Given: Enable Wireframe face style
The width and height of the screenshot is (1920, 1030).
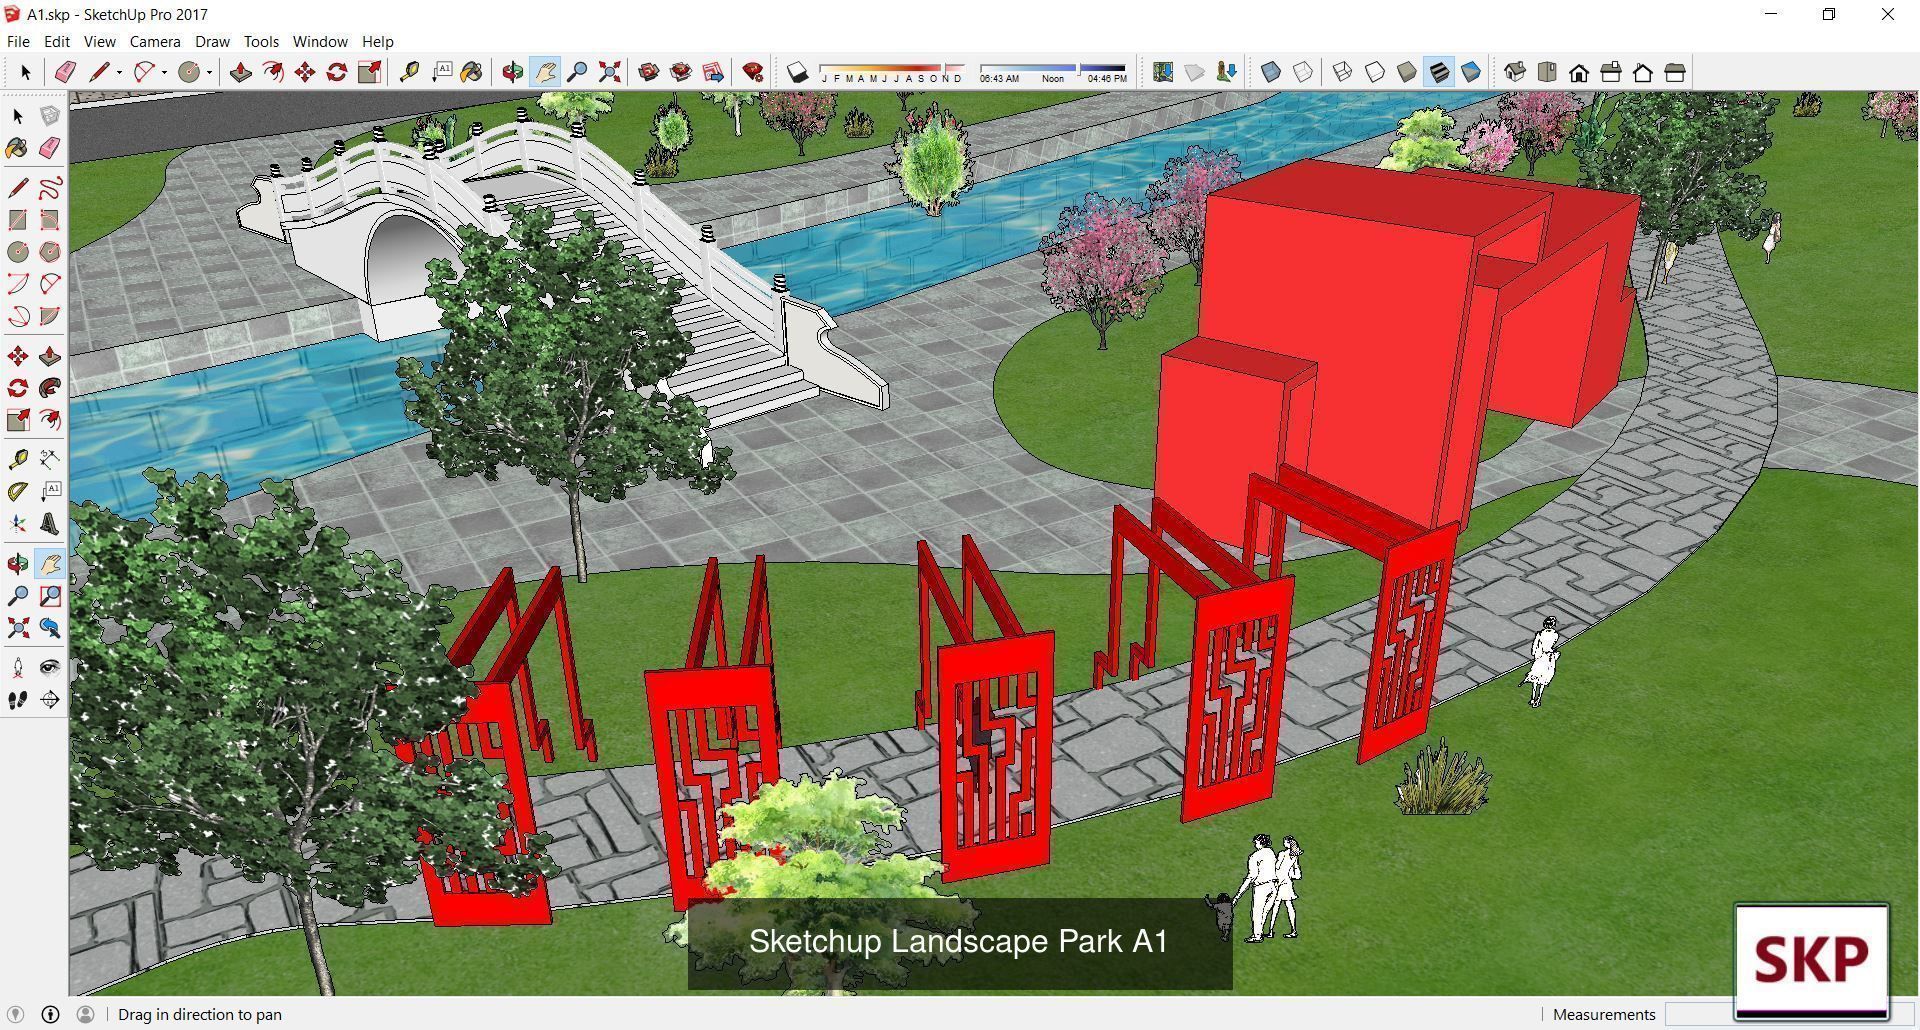Looking at the screenshot, I should click(1343, 72).
